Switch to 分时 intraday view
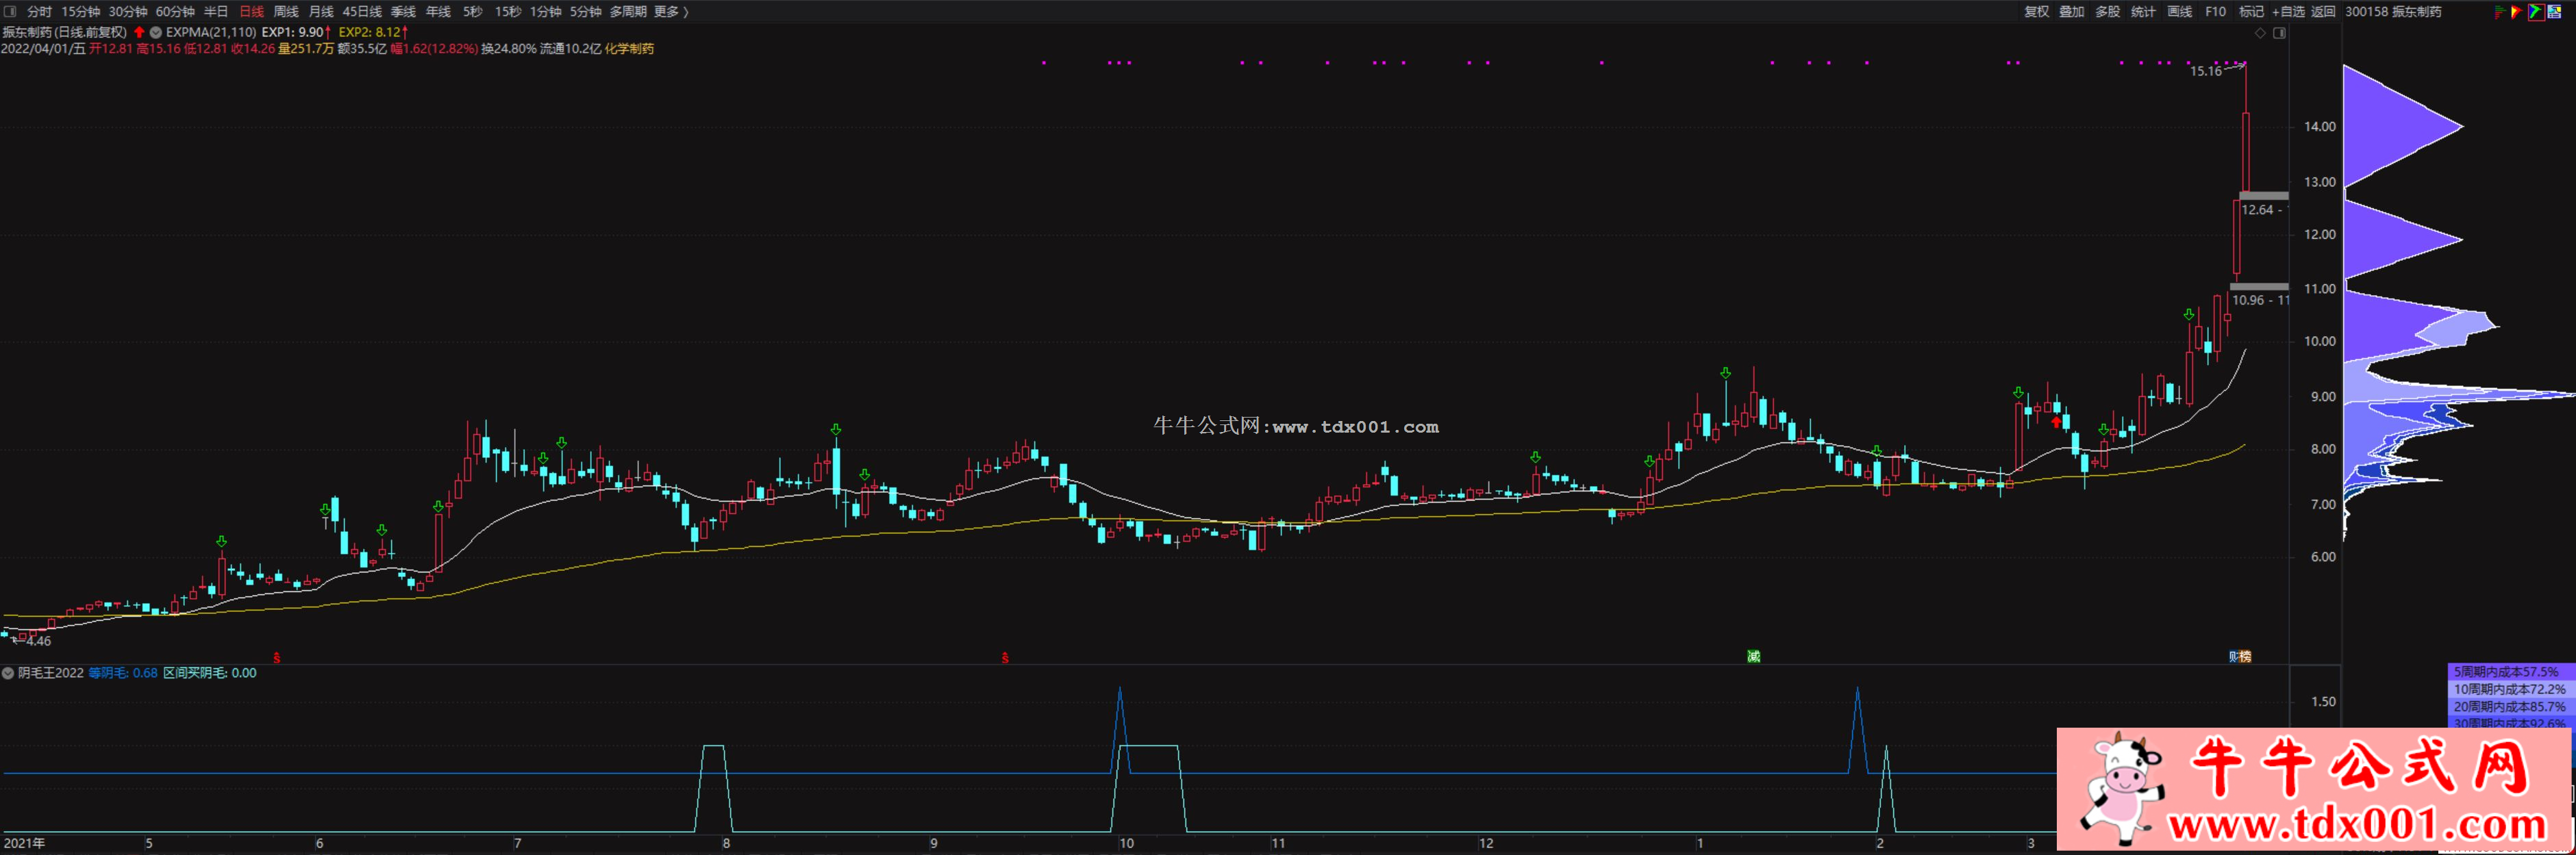The image size is (2576, 855). tap(39, 12)
